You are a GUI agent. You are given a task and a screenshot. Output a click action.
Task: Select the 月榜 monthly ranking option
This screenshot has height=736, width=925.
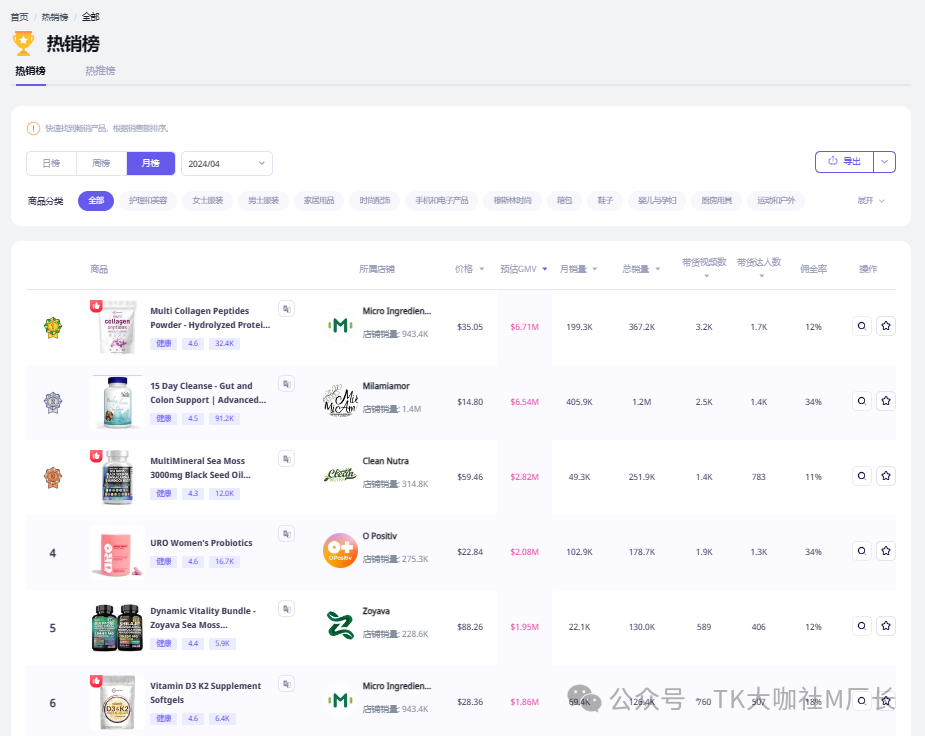click(151, 163)
